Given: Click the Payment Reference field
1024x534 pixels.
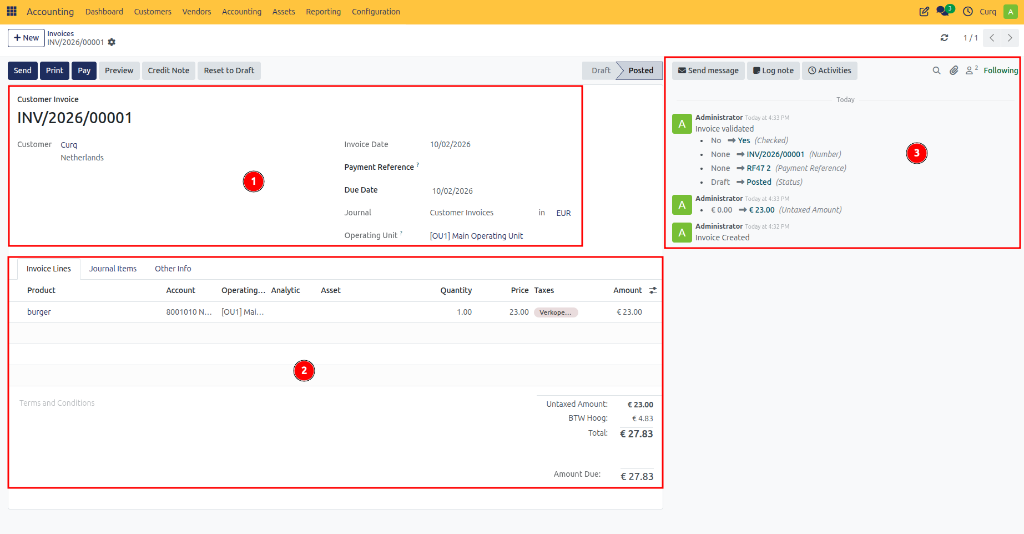Looking at the screenshot, I should tap(500, 167).
